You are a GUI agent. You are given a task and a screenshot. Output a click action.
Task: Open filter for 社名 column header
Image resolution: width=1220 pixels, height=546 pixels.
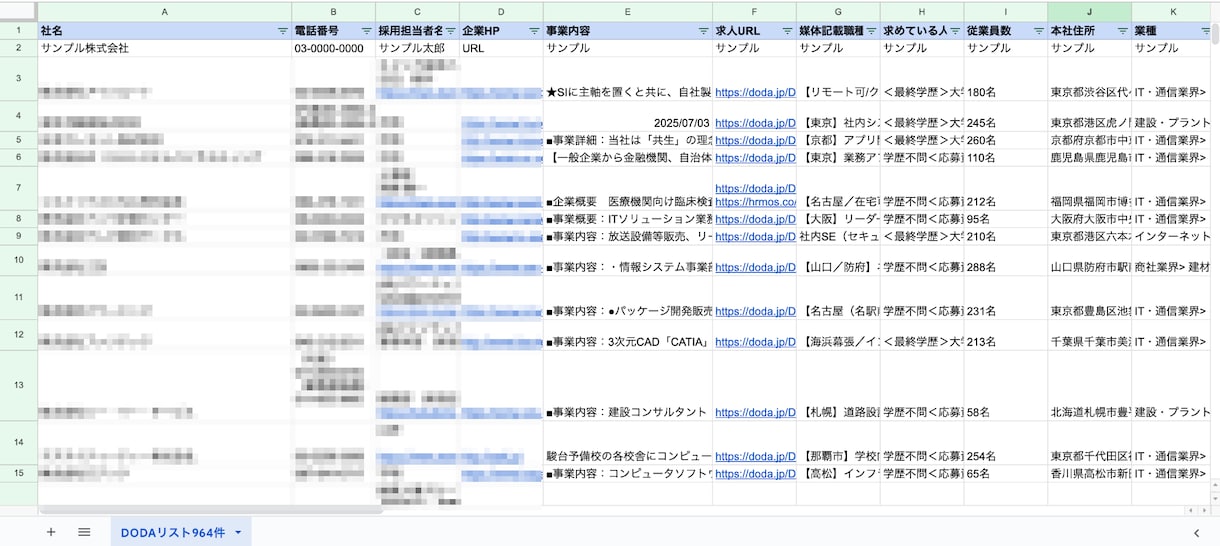pos(282,31)
